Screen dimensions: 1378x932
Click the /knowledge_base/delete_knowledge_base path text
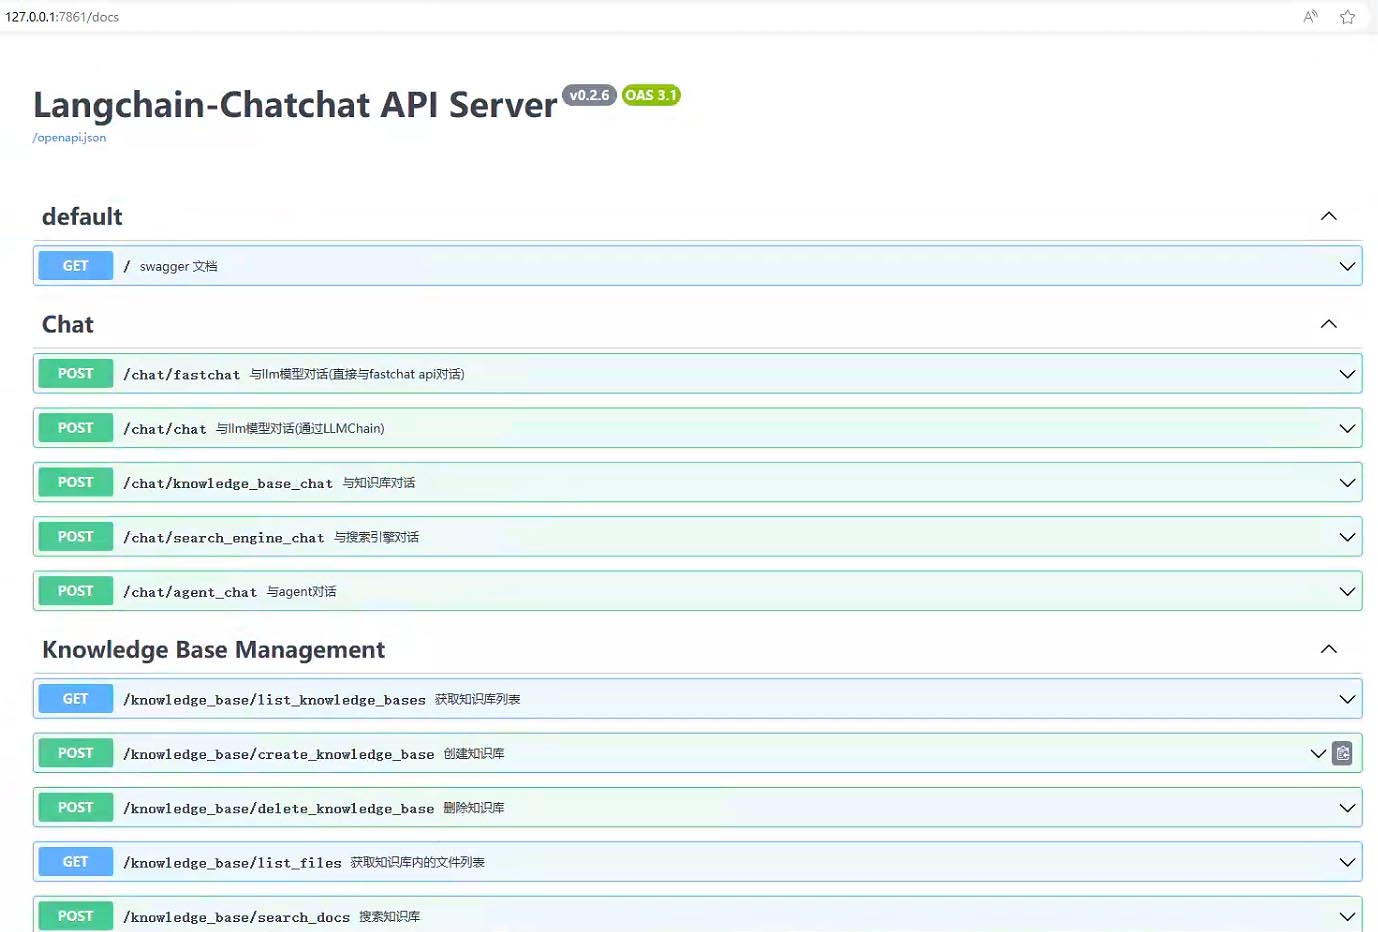click(279, 808)
